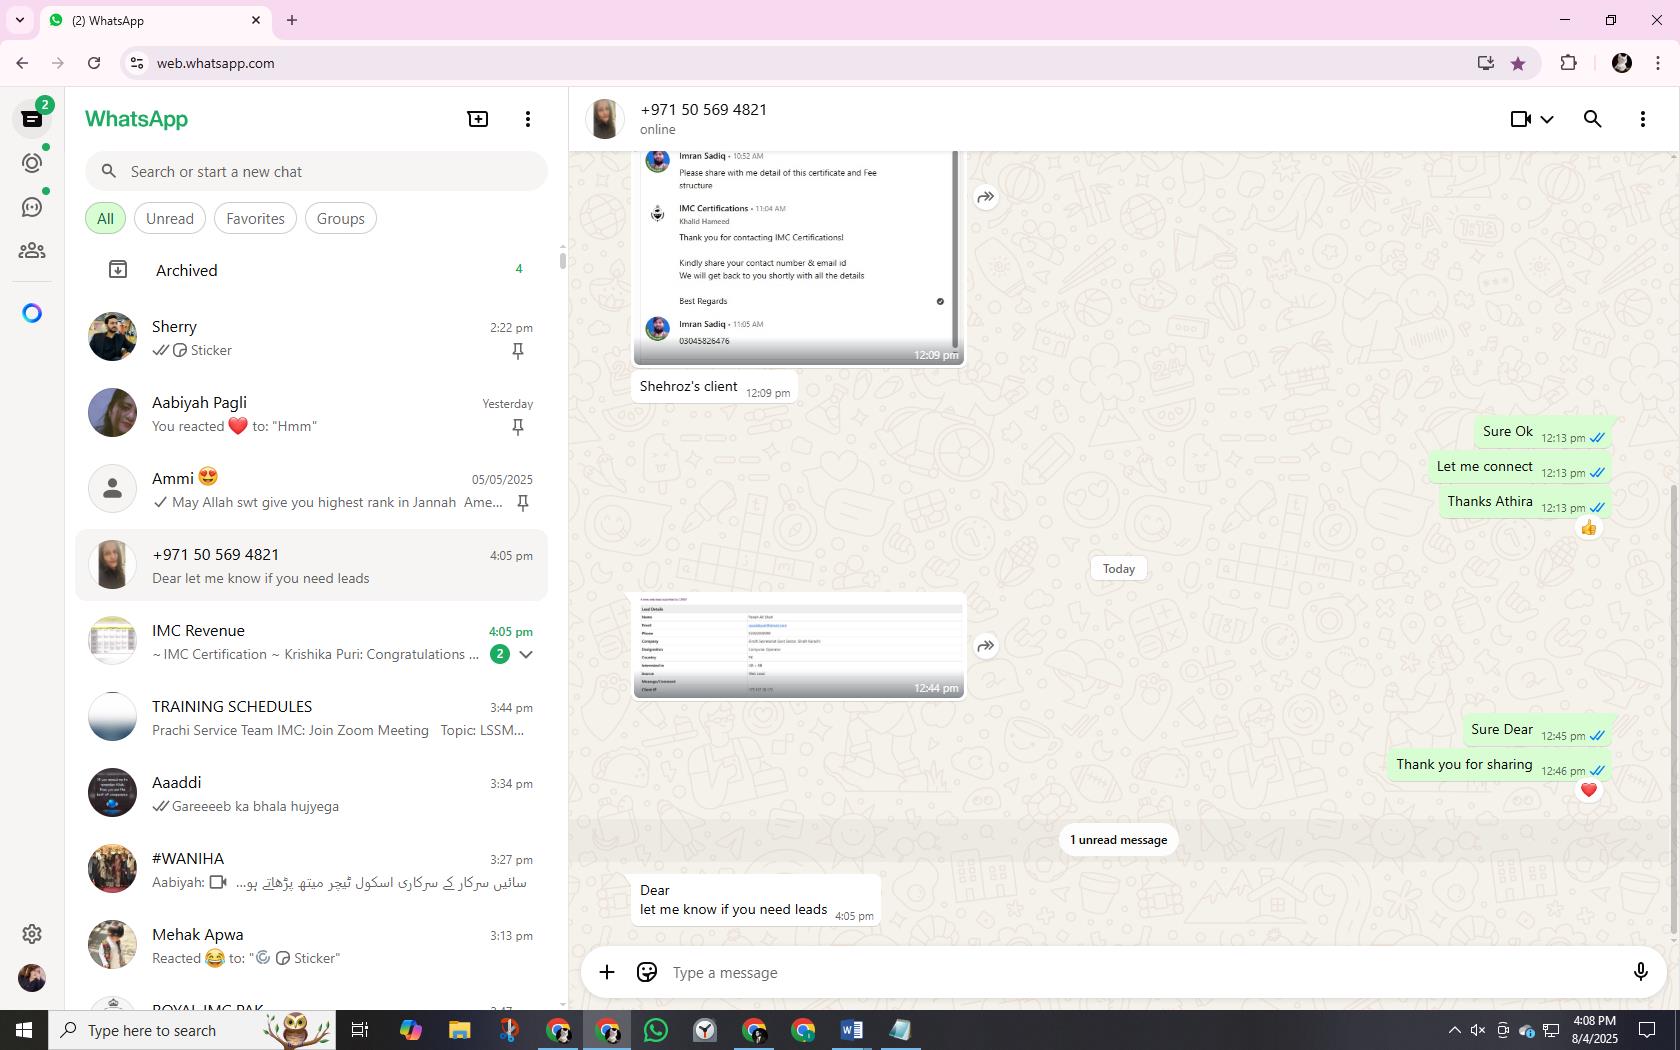Open the Chats icon in the sidebar
This screenshot has height=1050, width=1680.
32,119
